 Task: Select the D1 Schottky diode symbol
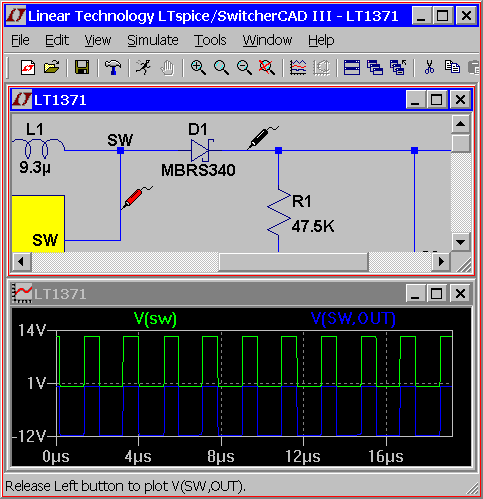(201, 150)
